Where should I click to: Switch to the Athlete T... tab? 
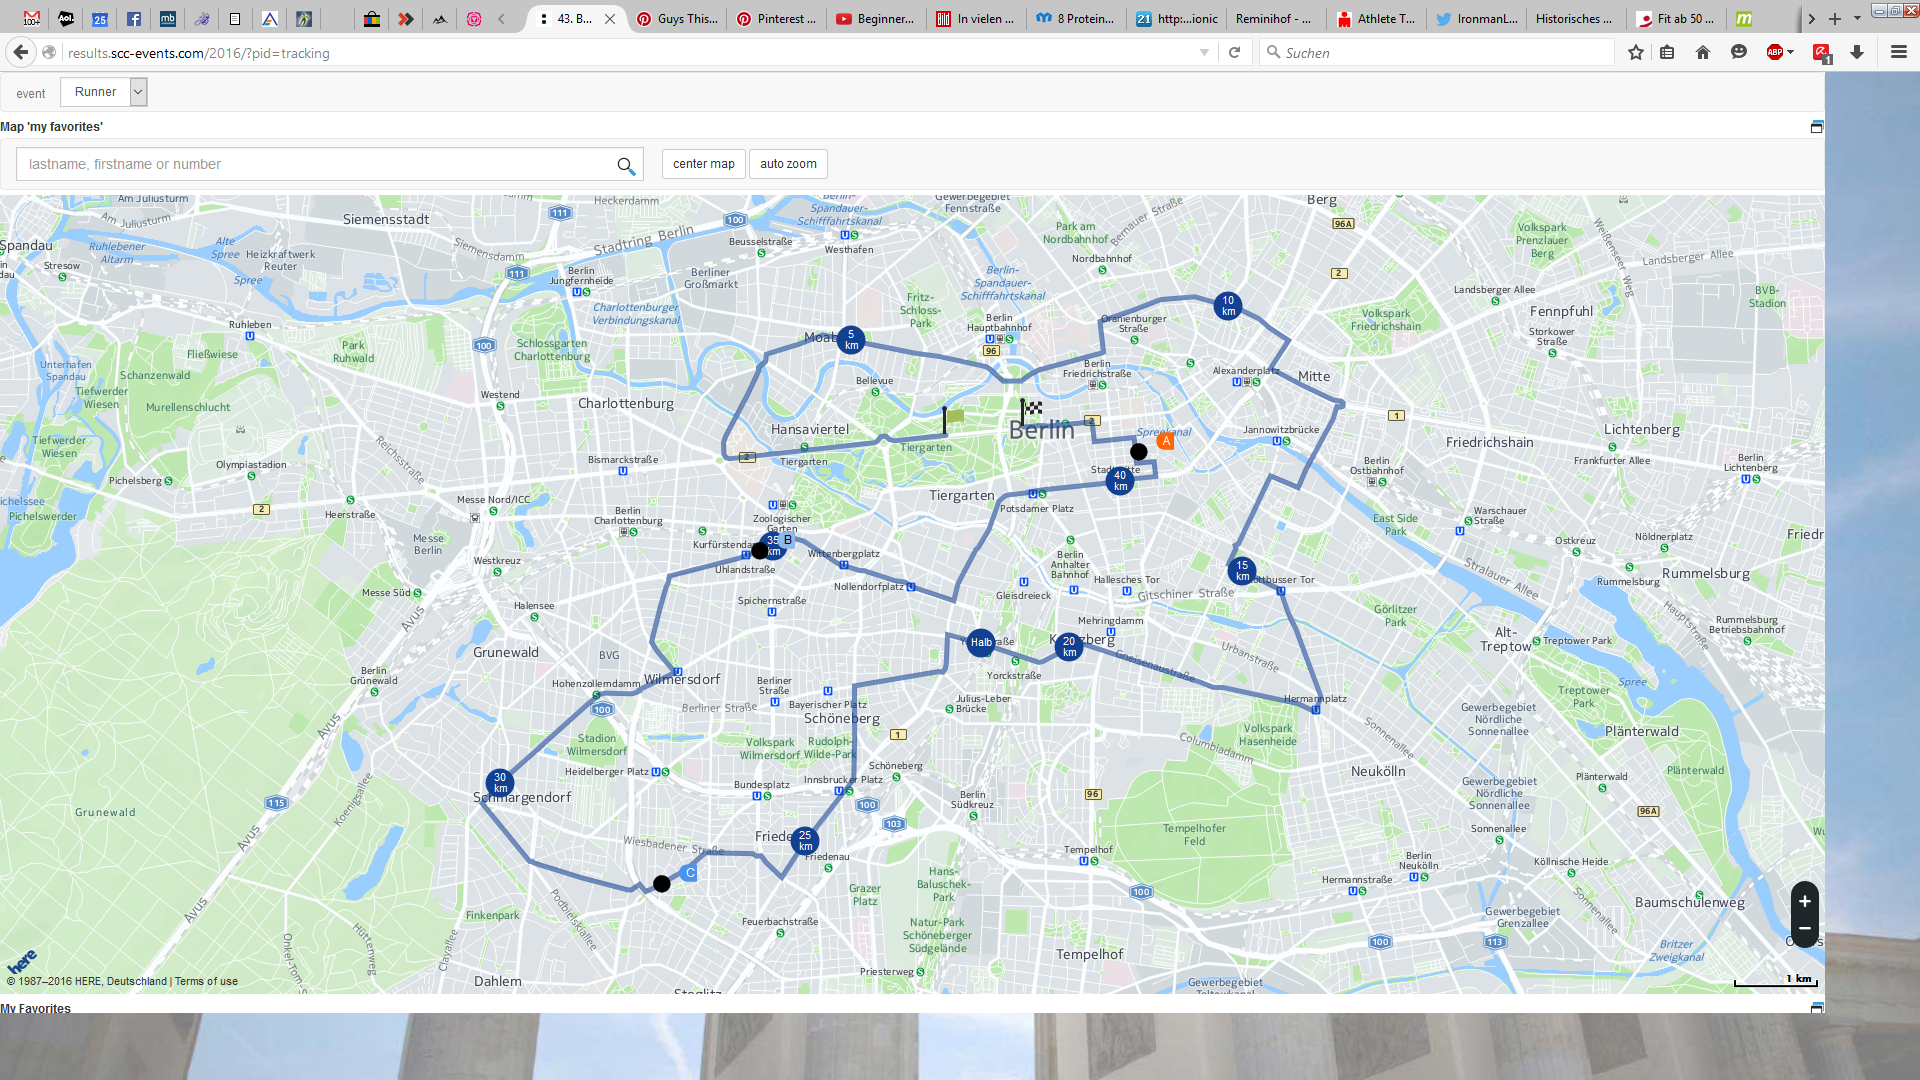(1376, 18)
